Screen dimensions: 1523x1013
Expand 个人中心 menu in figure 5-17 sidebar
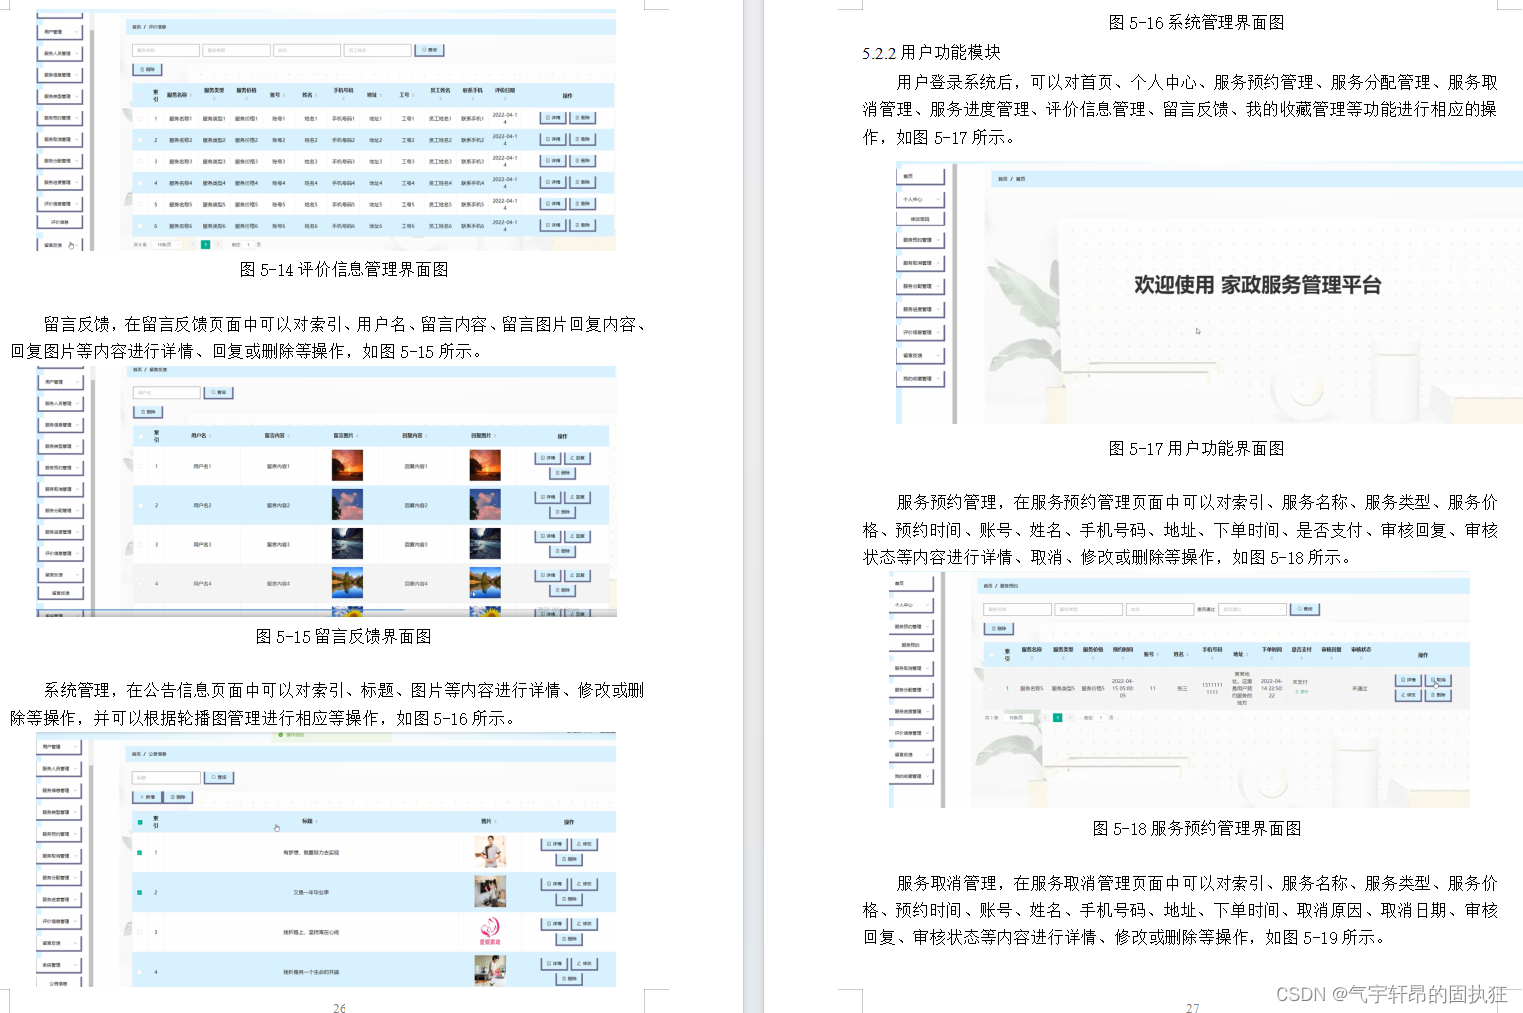(921, 199)
